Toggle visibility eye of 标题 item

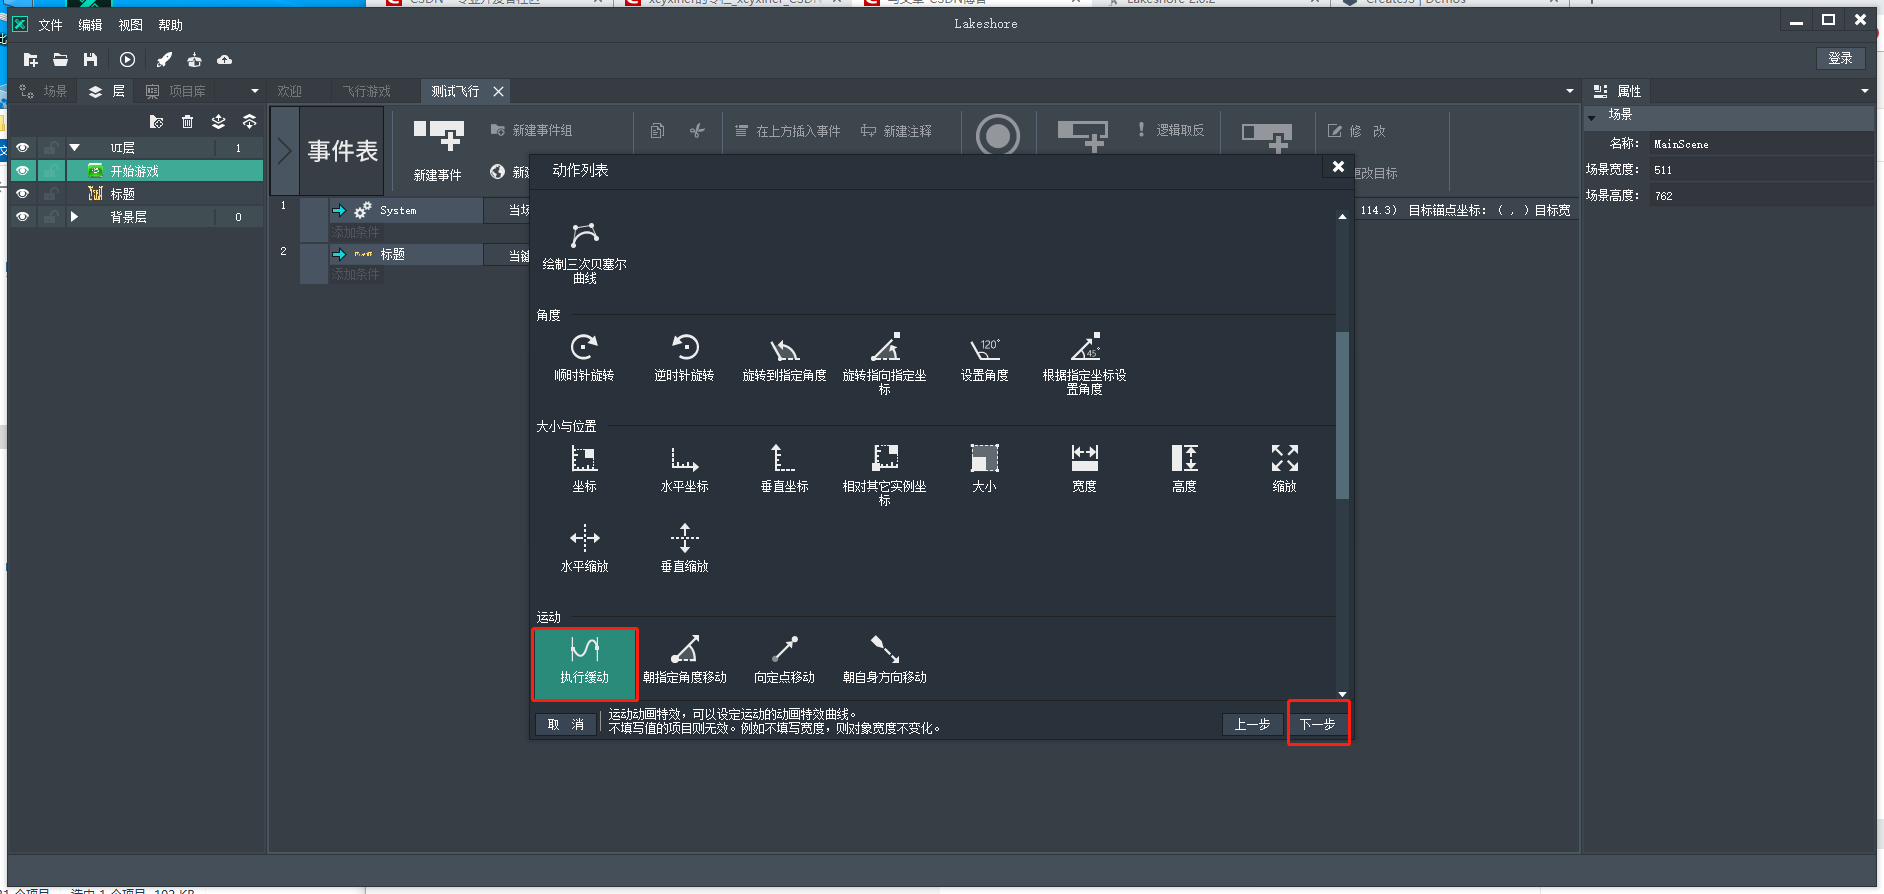(x=22, y=194)
